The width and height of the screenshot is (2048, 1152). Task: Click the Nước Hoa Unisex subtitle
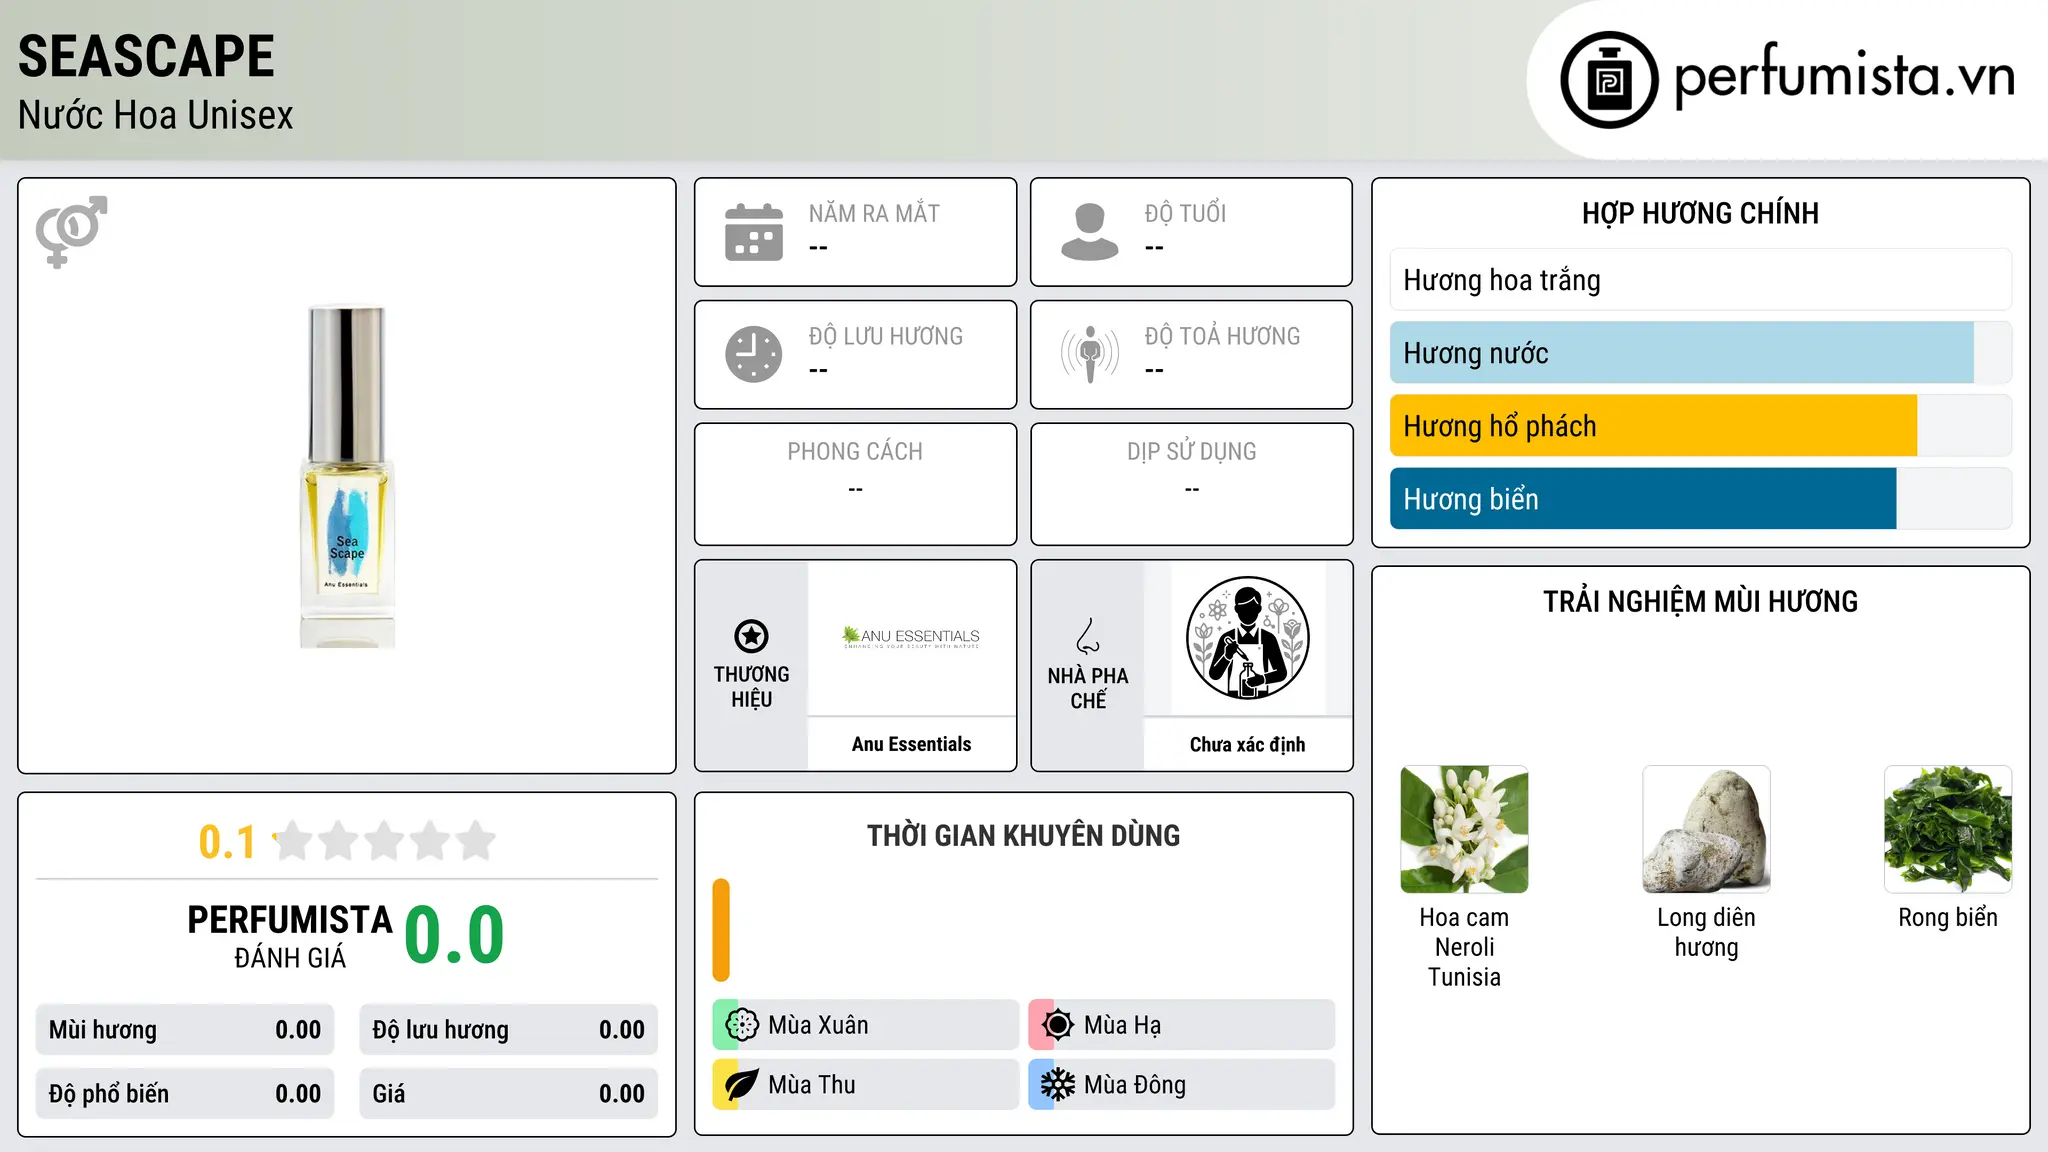click(155, 116)
